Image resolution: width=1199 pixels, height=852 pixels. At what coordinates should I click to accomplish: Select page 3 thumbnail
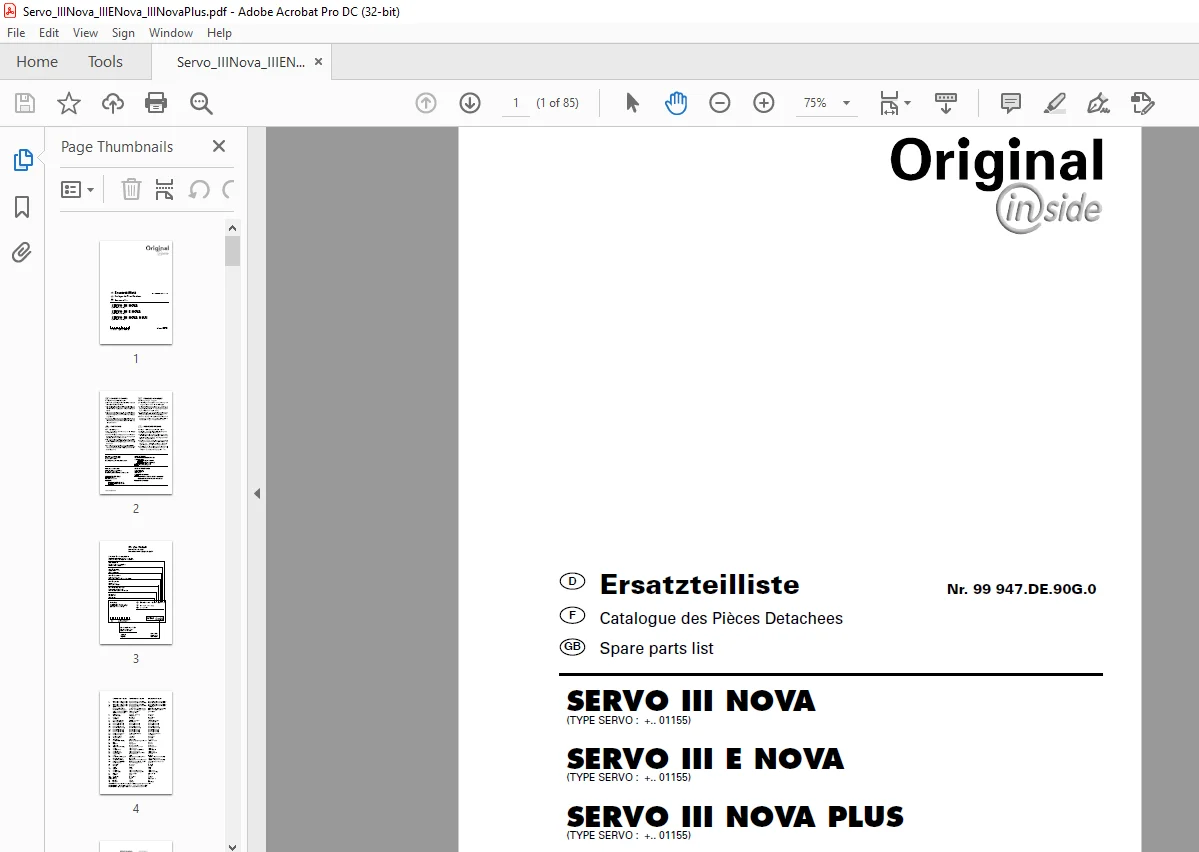point(136,593)
